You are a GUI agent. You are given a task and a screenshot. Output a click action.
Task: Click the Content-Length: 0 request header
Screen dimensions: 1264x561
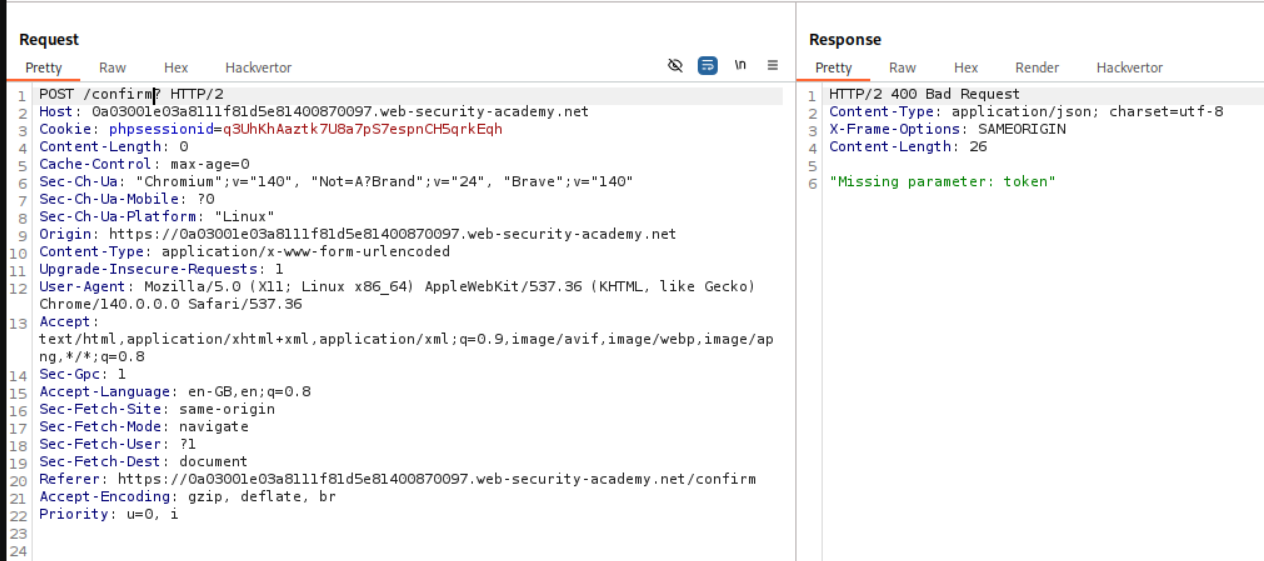point(113,147)
